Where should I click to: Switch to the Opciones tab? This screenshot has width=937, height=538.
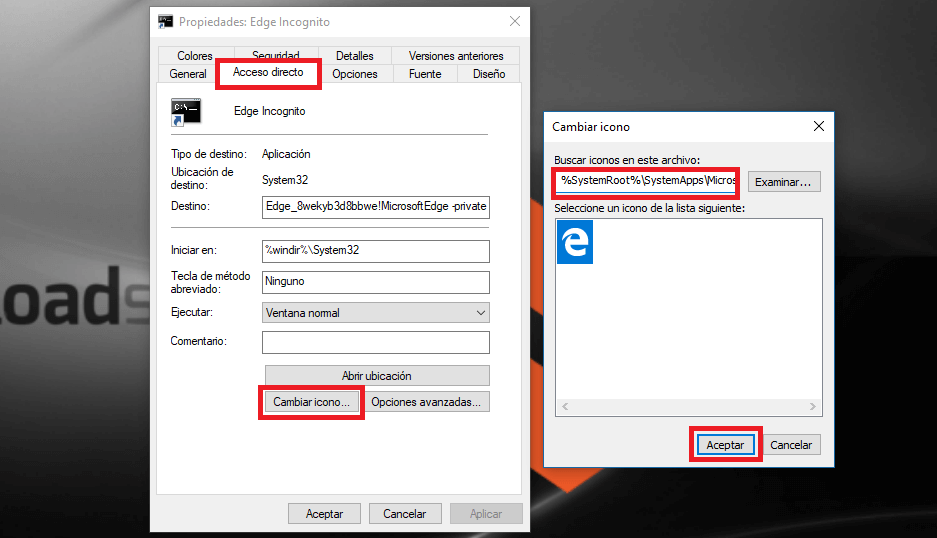[x=355, y=74]
